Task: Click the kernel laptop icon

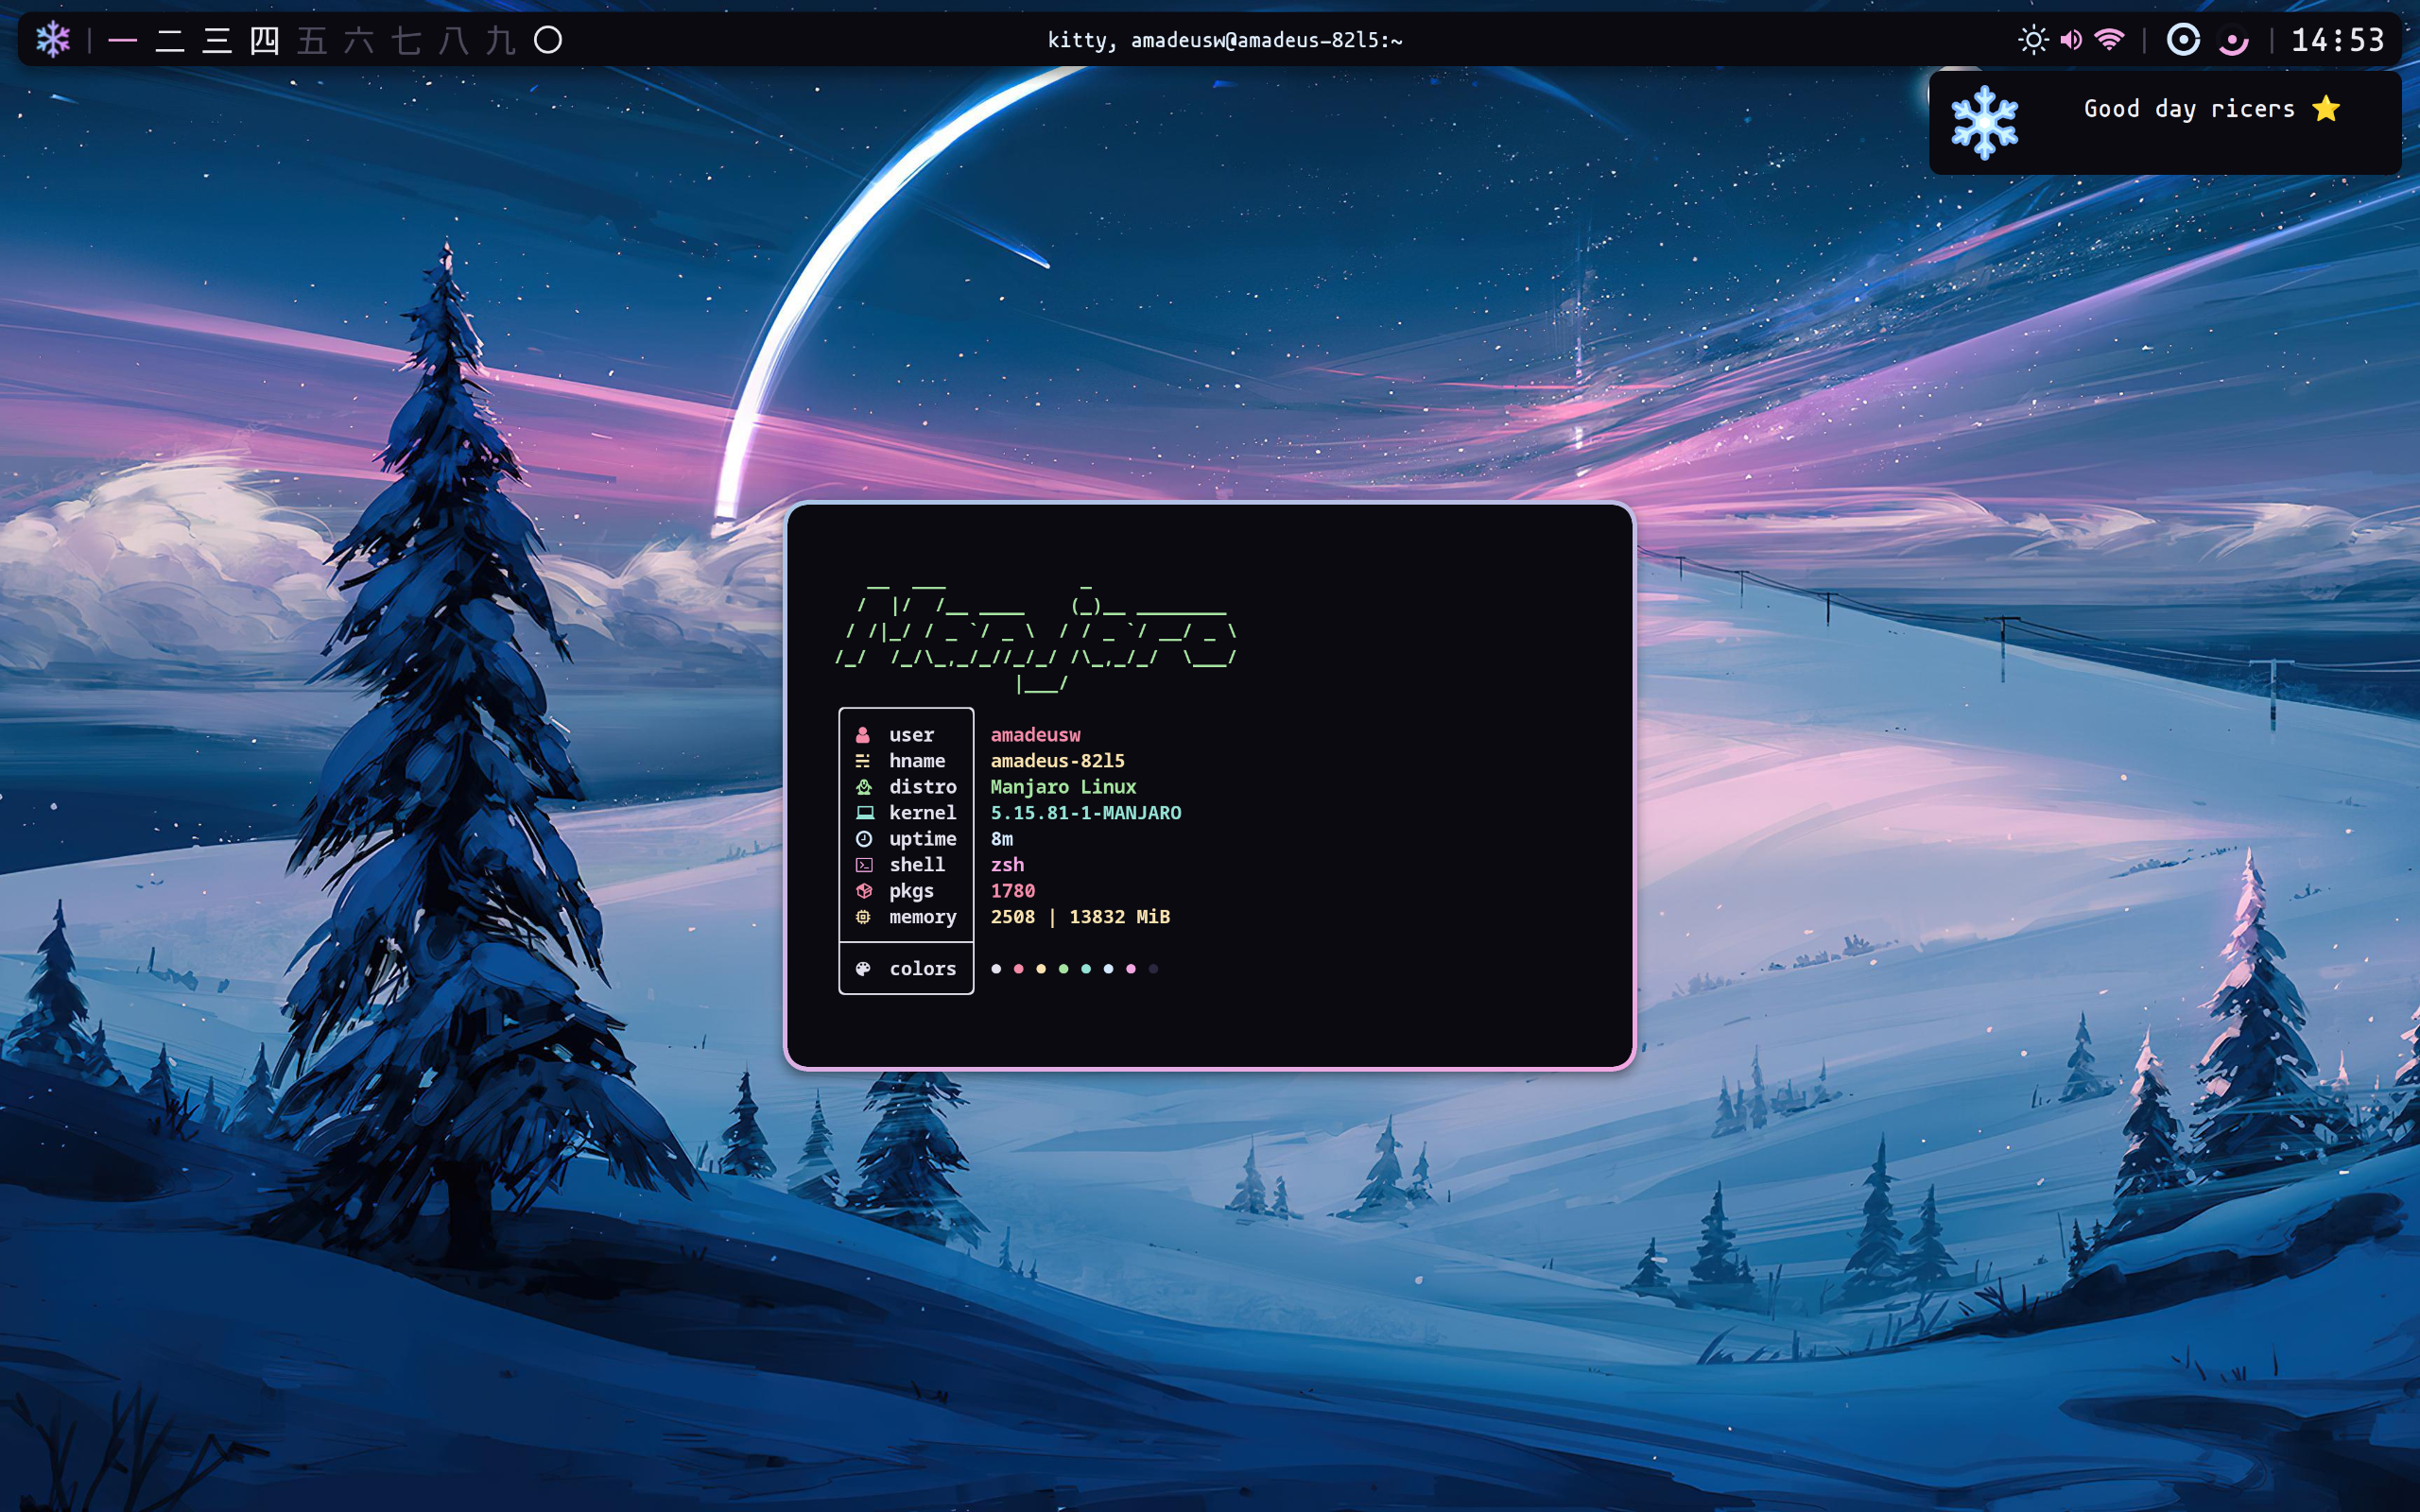Action: pos(865,813)
